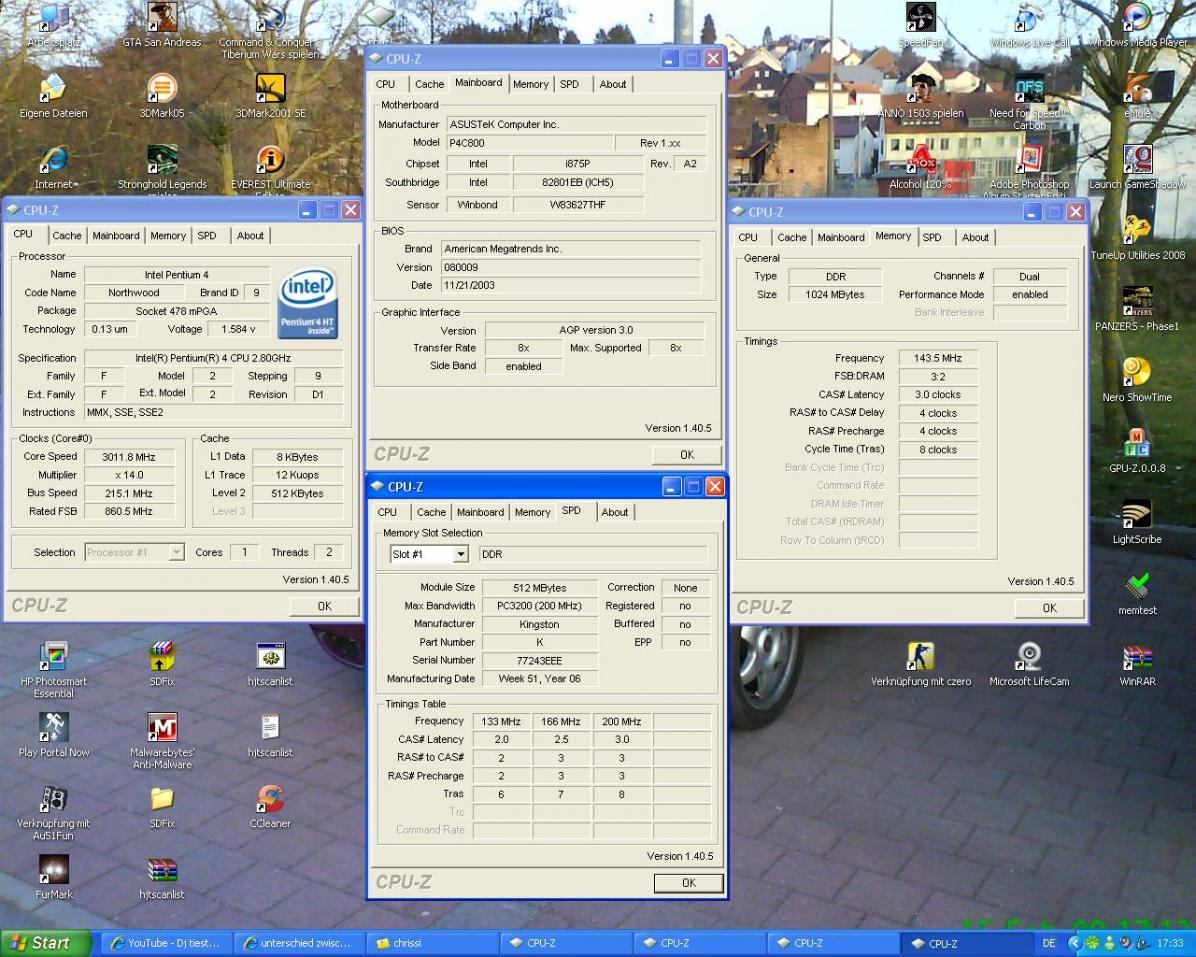
Task: Click OK in the Mainboard window
Action: click(x=686, y=454)
